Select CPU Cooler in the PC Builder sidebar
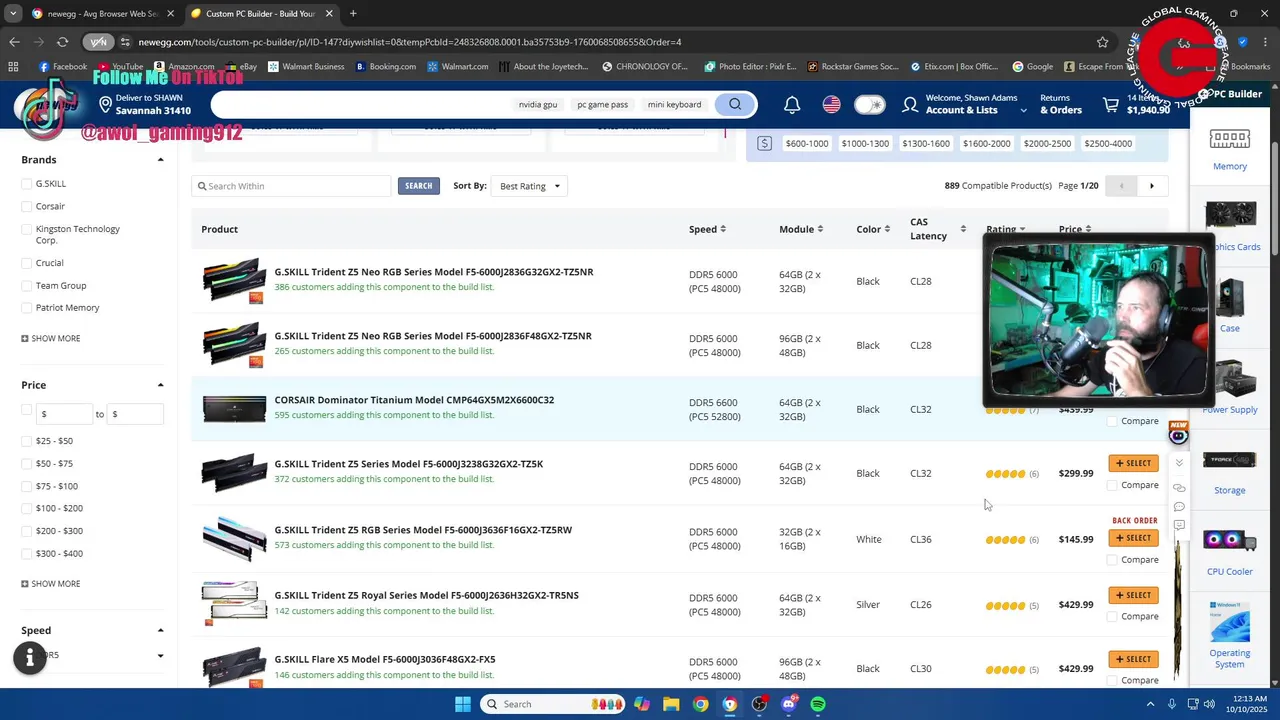This screenshot has height=720, width=1280. coord(1230,554)
